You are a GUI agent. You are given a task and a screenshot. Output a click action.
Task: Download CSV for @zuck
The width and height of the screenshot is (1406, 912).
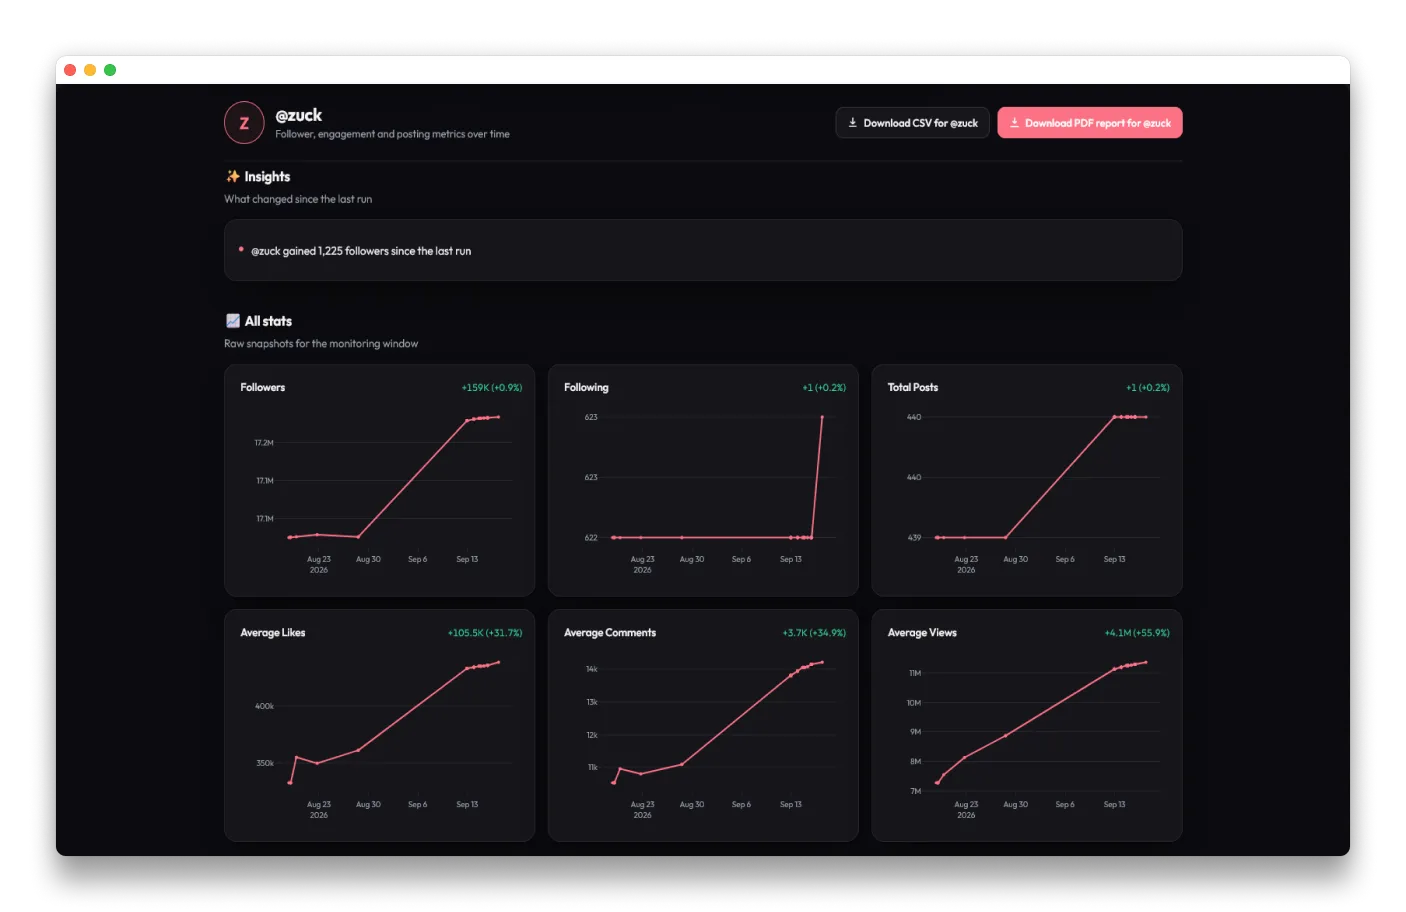click(912, 123)
